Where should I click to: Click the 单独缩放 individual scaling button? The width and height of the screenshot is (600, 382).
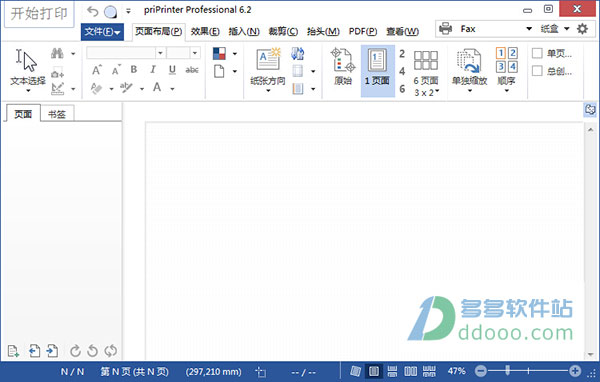469,70
